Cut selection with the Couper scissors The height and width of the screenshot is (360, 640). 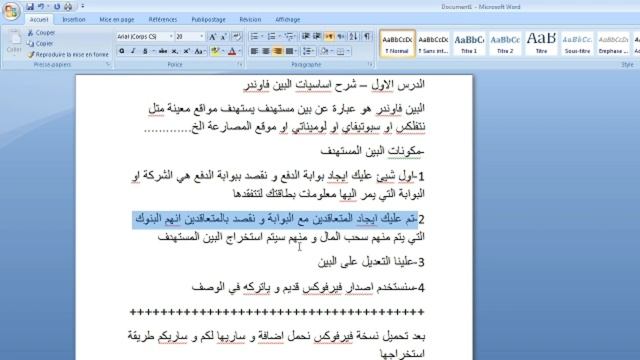[41, 33]
